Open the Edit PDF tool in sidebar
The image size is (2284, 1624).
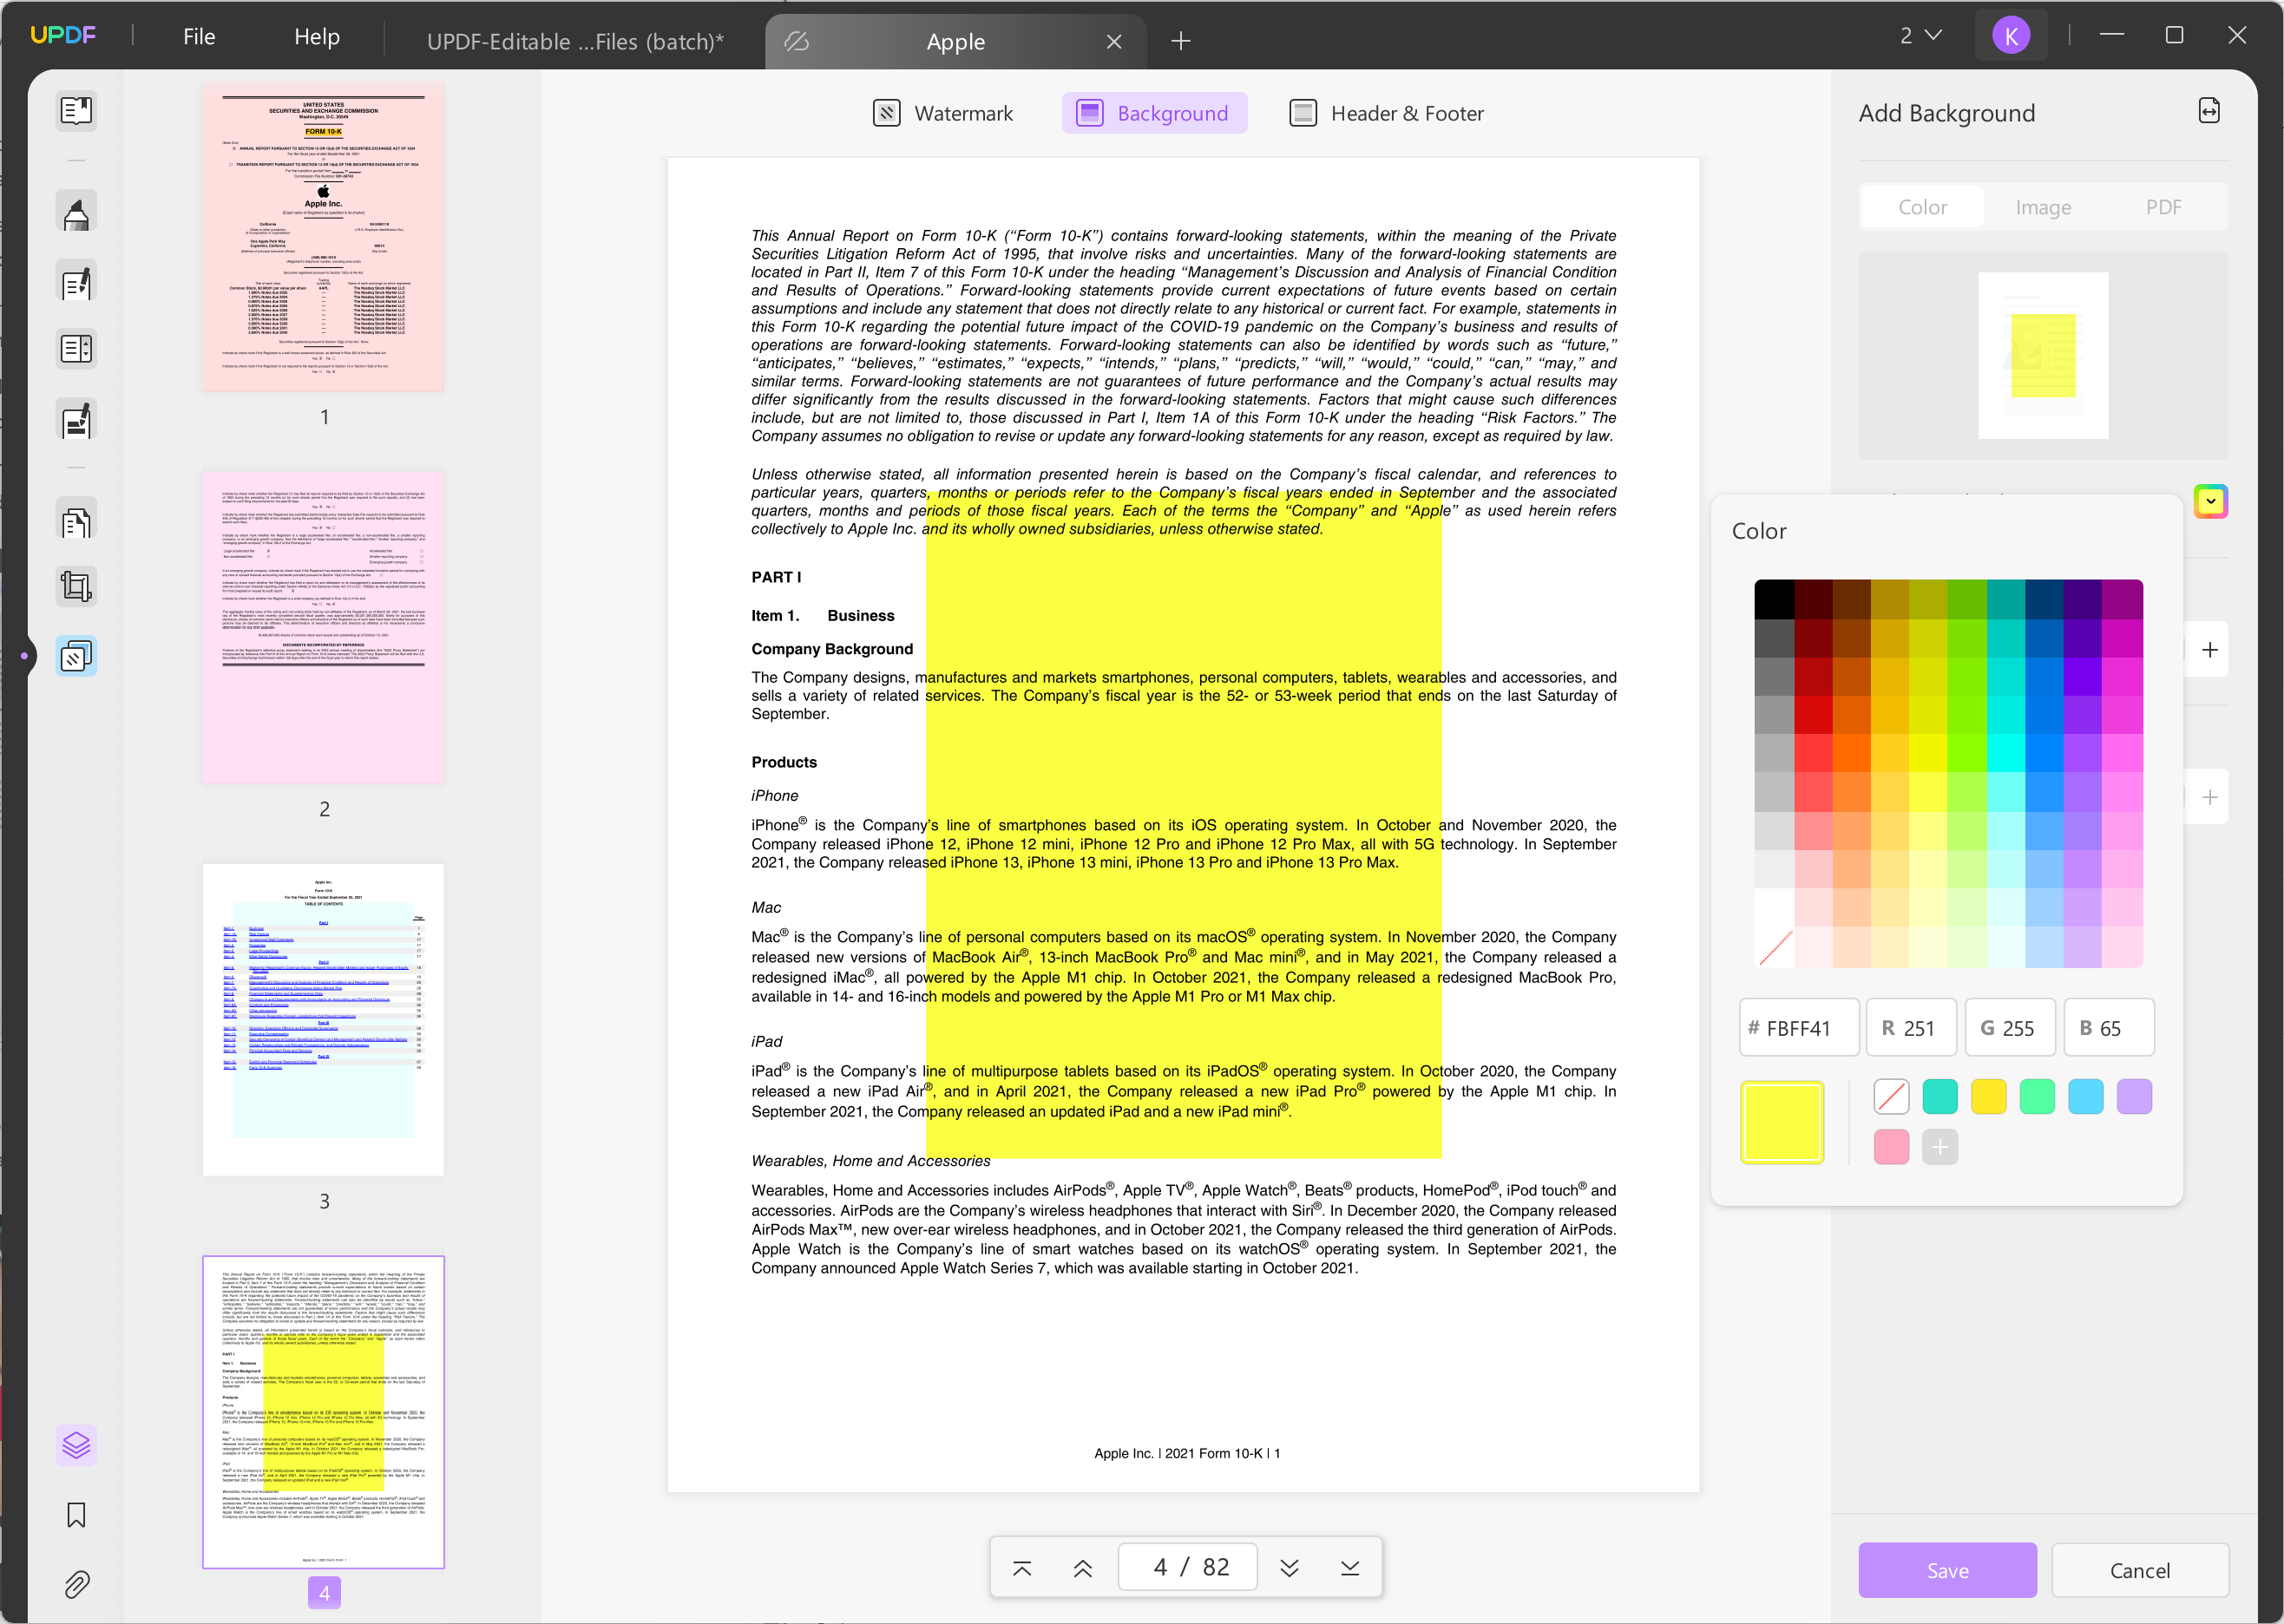pos(76,282)
